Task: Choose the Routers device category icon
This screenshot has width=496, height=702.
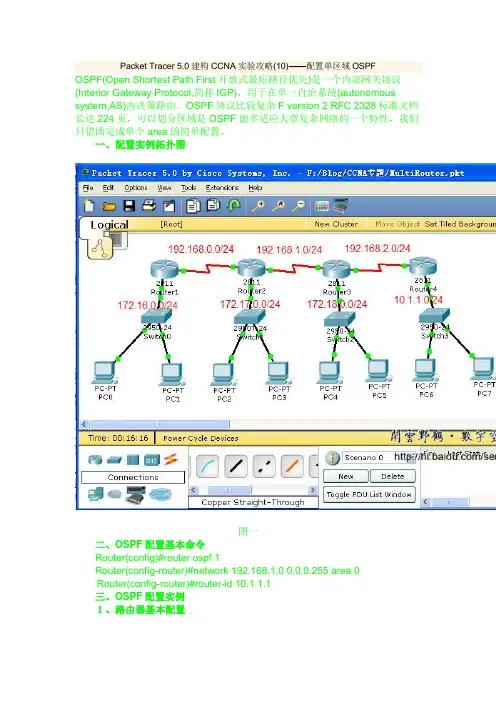Action: tap(95, 459)
